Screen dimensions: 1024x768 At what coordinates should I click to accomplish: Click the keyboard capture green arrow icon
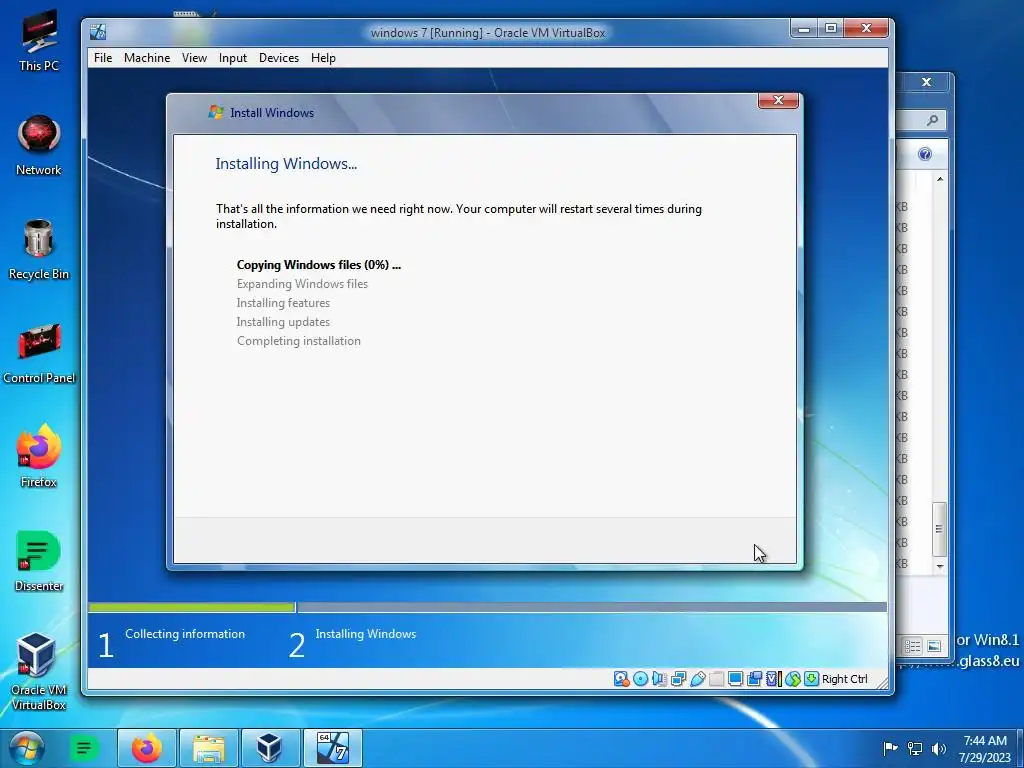pos(811,679)
